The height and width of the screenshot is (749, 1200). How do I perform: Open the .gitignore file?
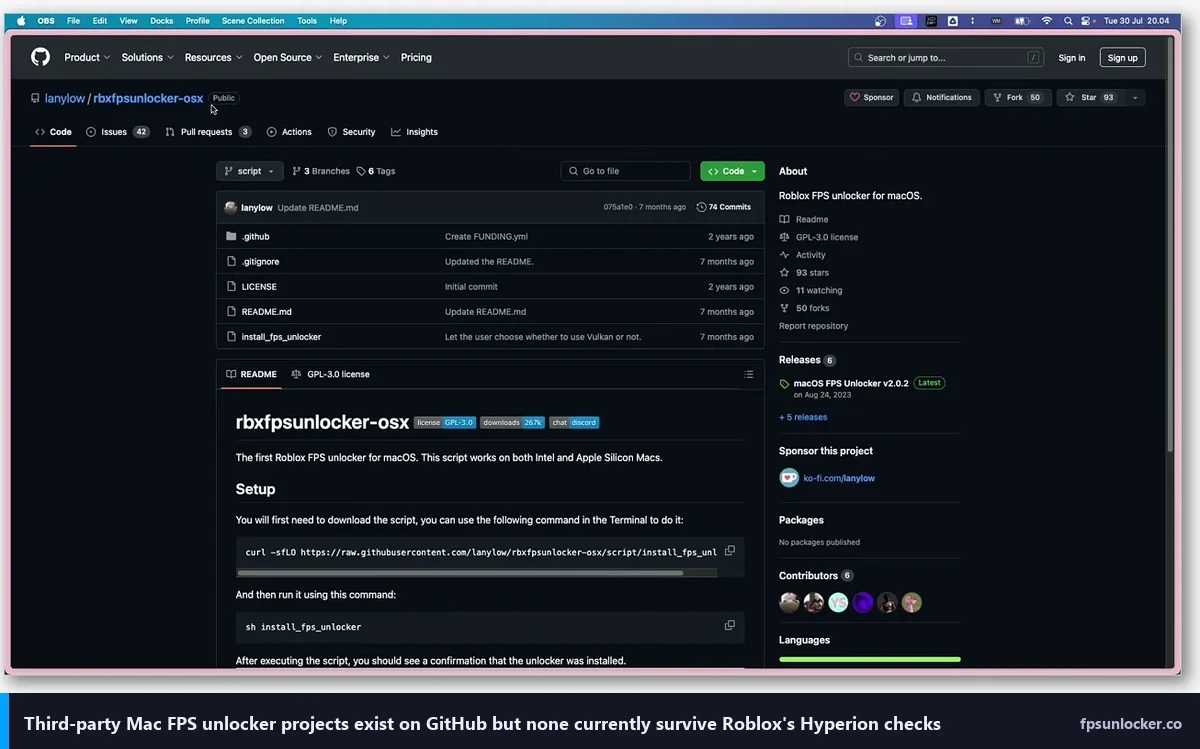[260, 262]
